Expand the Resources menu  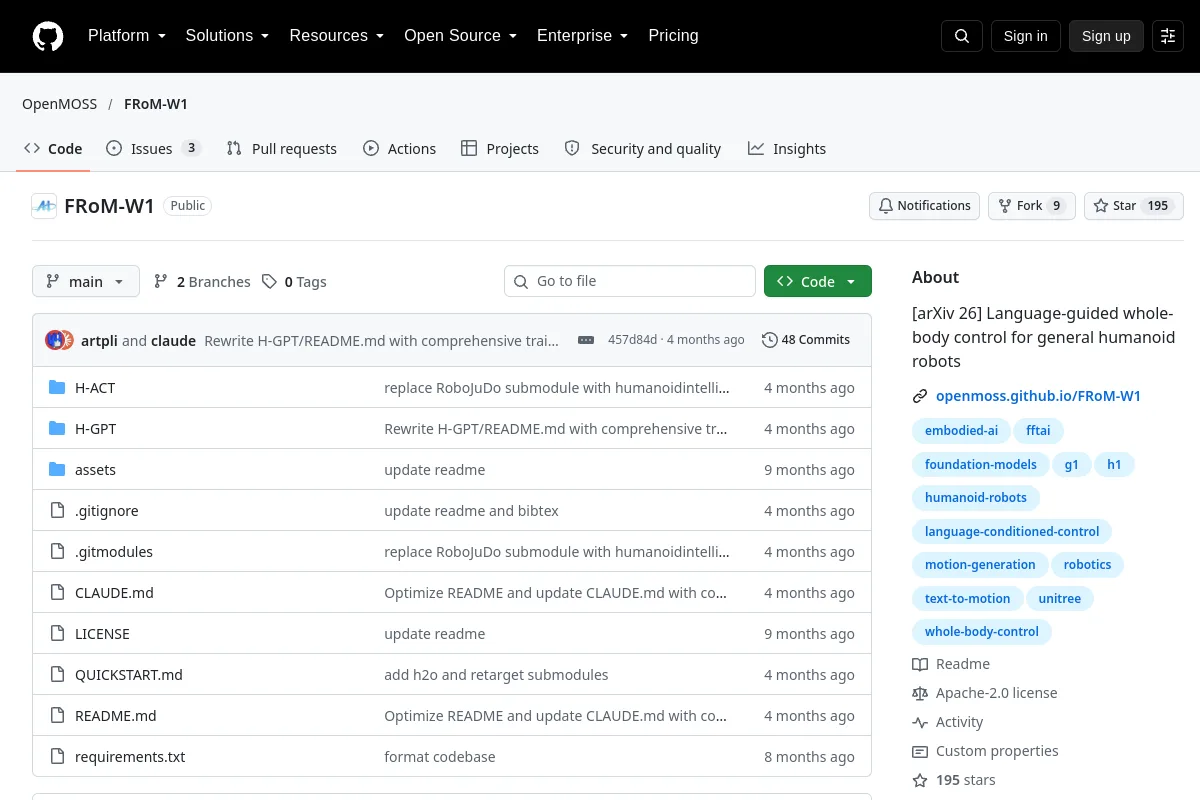(x=337, y=36)
